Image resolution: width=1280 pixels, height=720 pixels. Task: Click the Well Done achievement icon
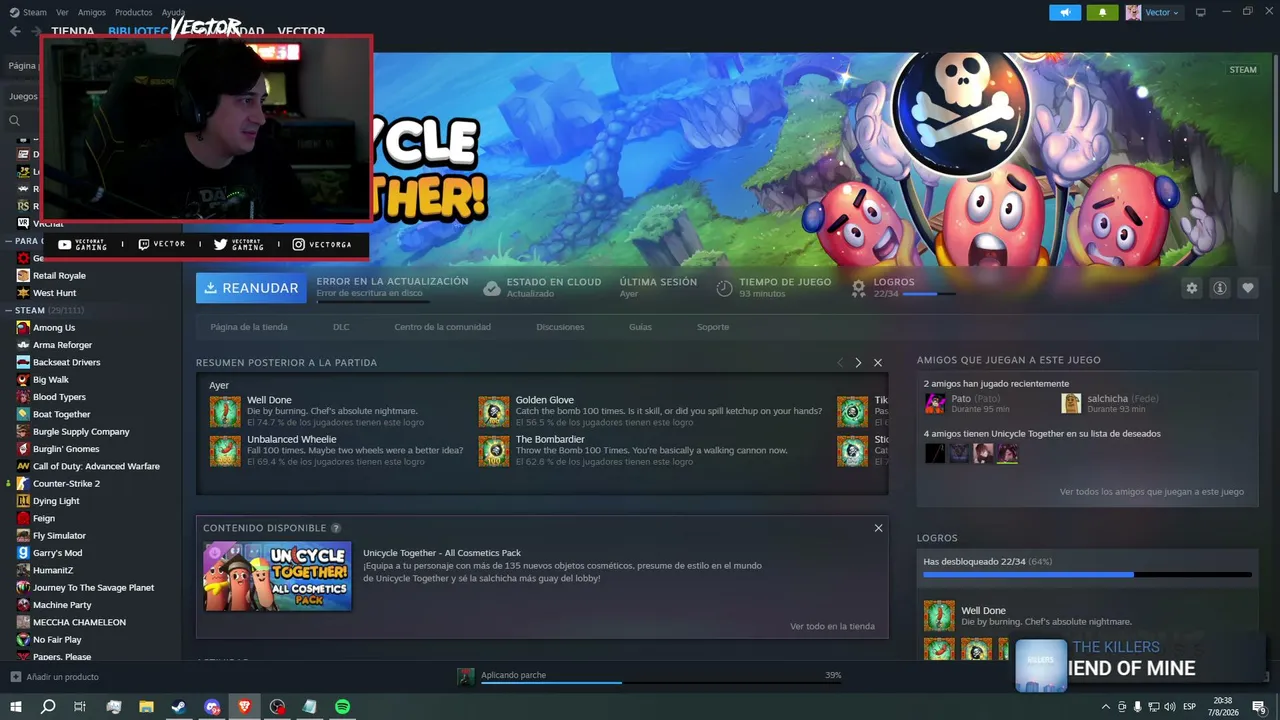click(225, 411)
